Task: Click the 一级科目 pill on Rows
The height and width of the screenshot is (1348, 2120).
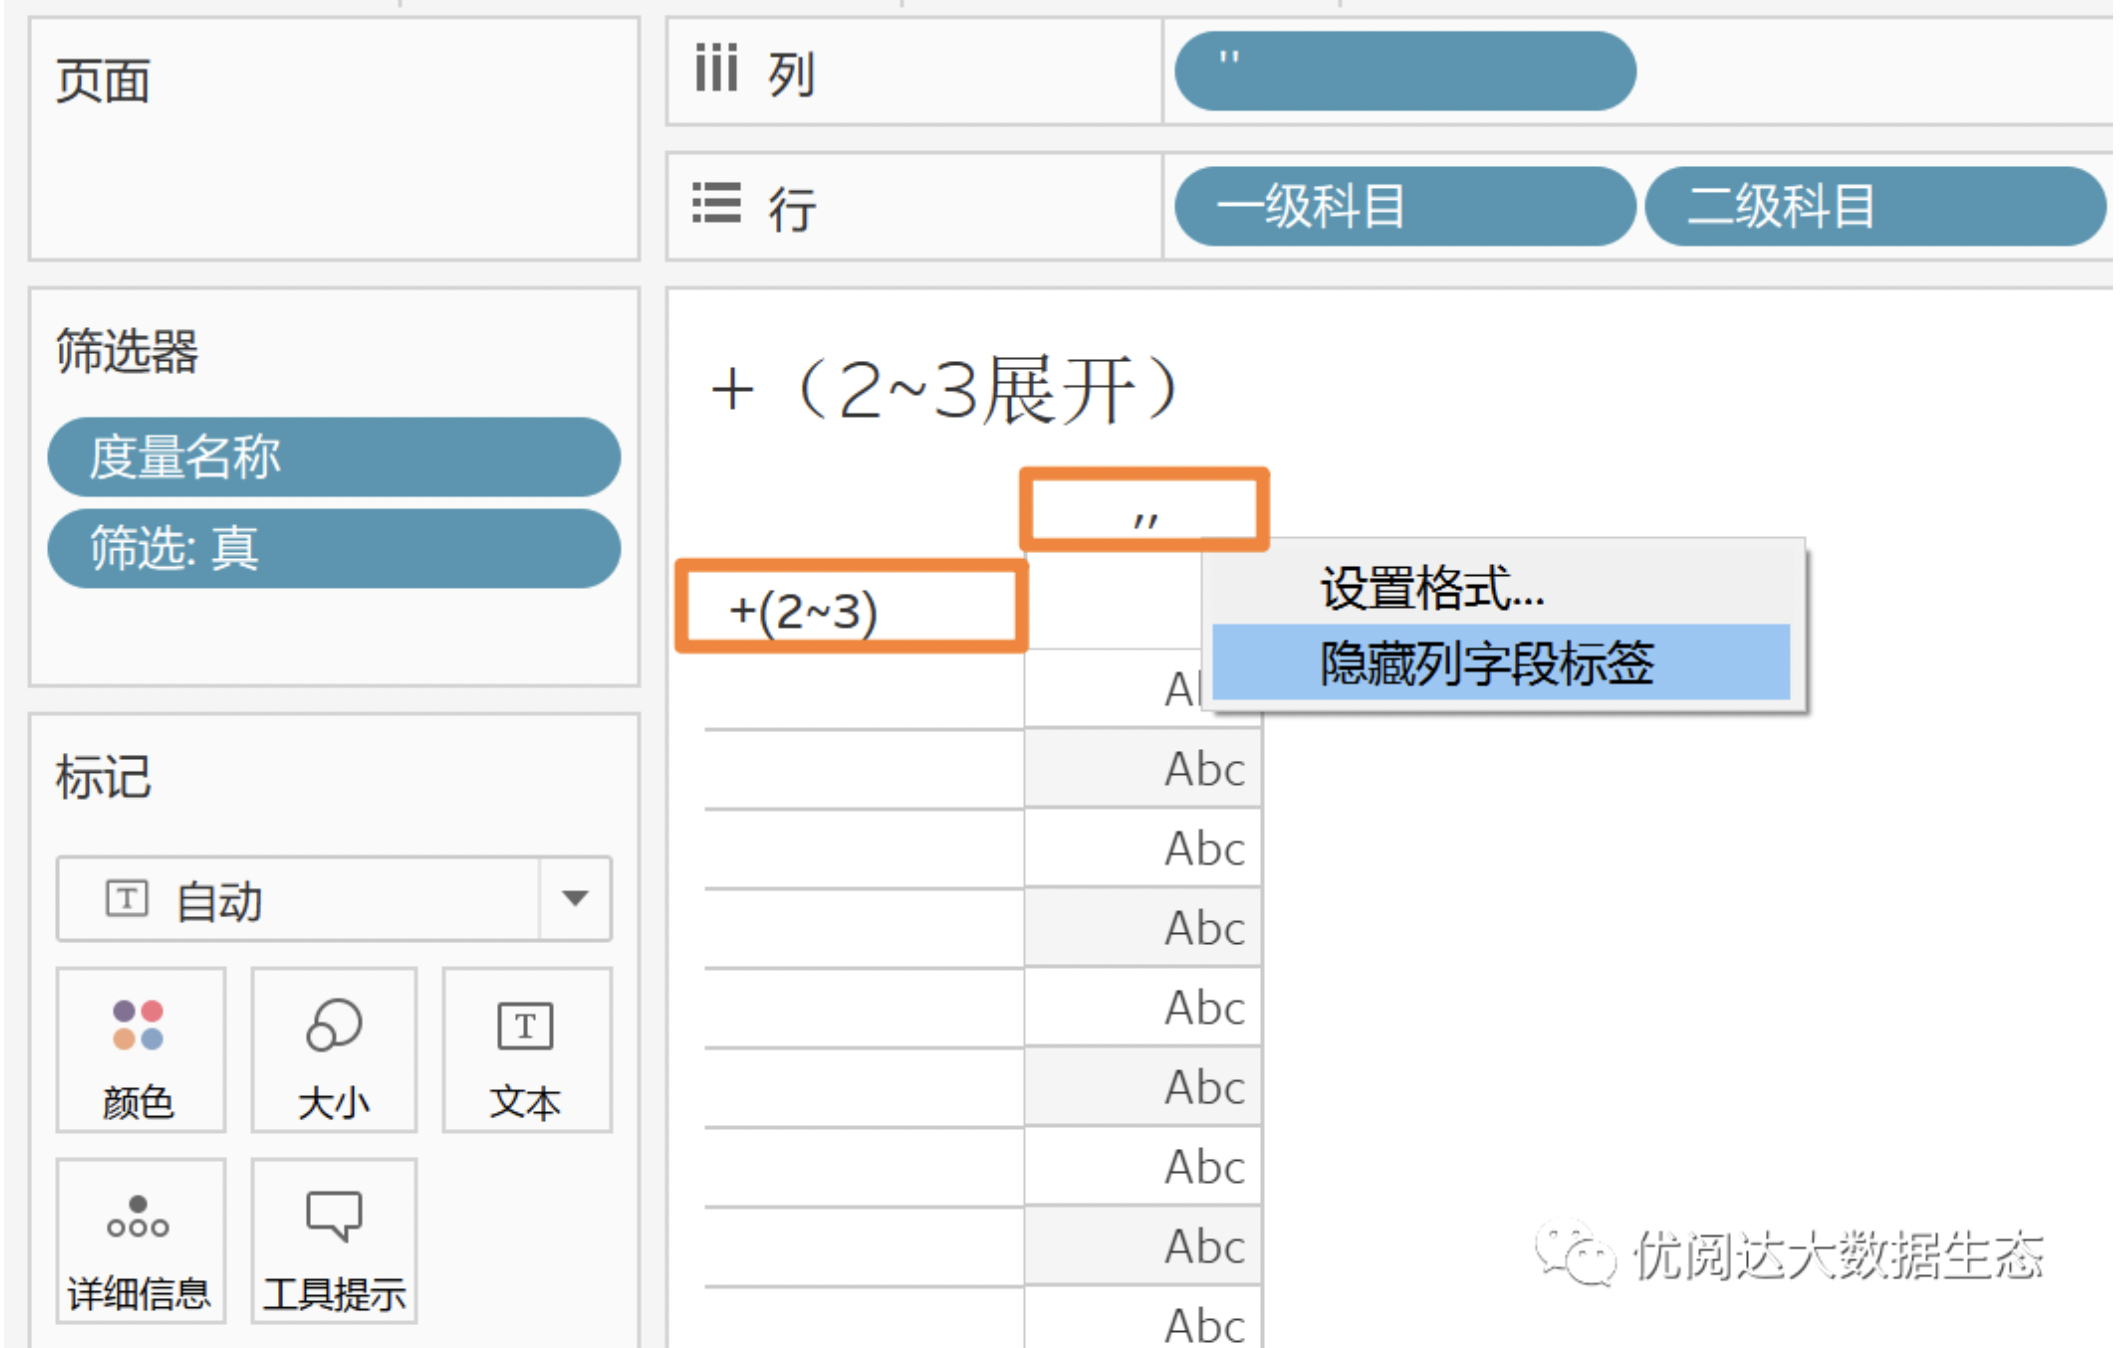Action: pyautogui.click(x=1404, y=206)
